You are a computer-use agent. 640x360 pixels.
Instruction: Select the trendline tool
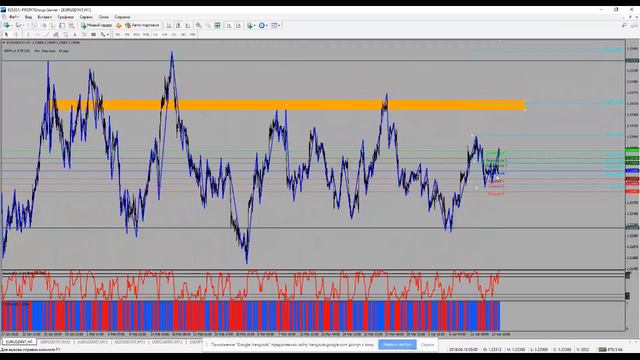[x=47, y=35]
